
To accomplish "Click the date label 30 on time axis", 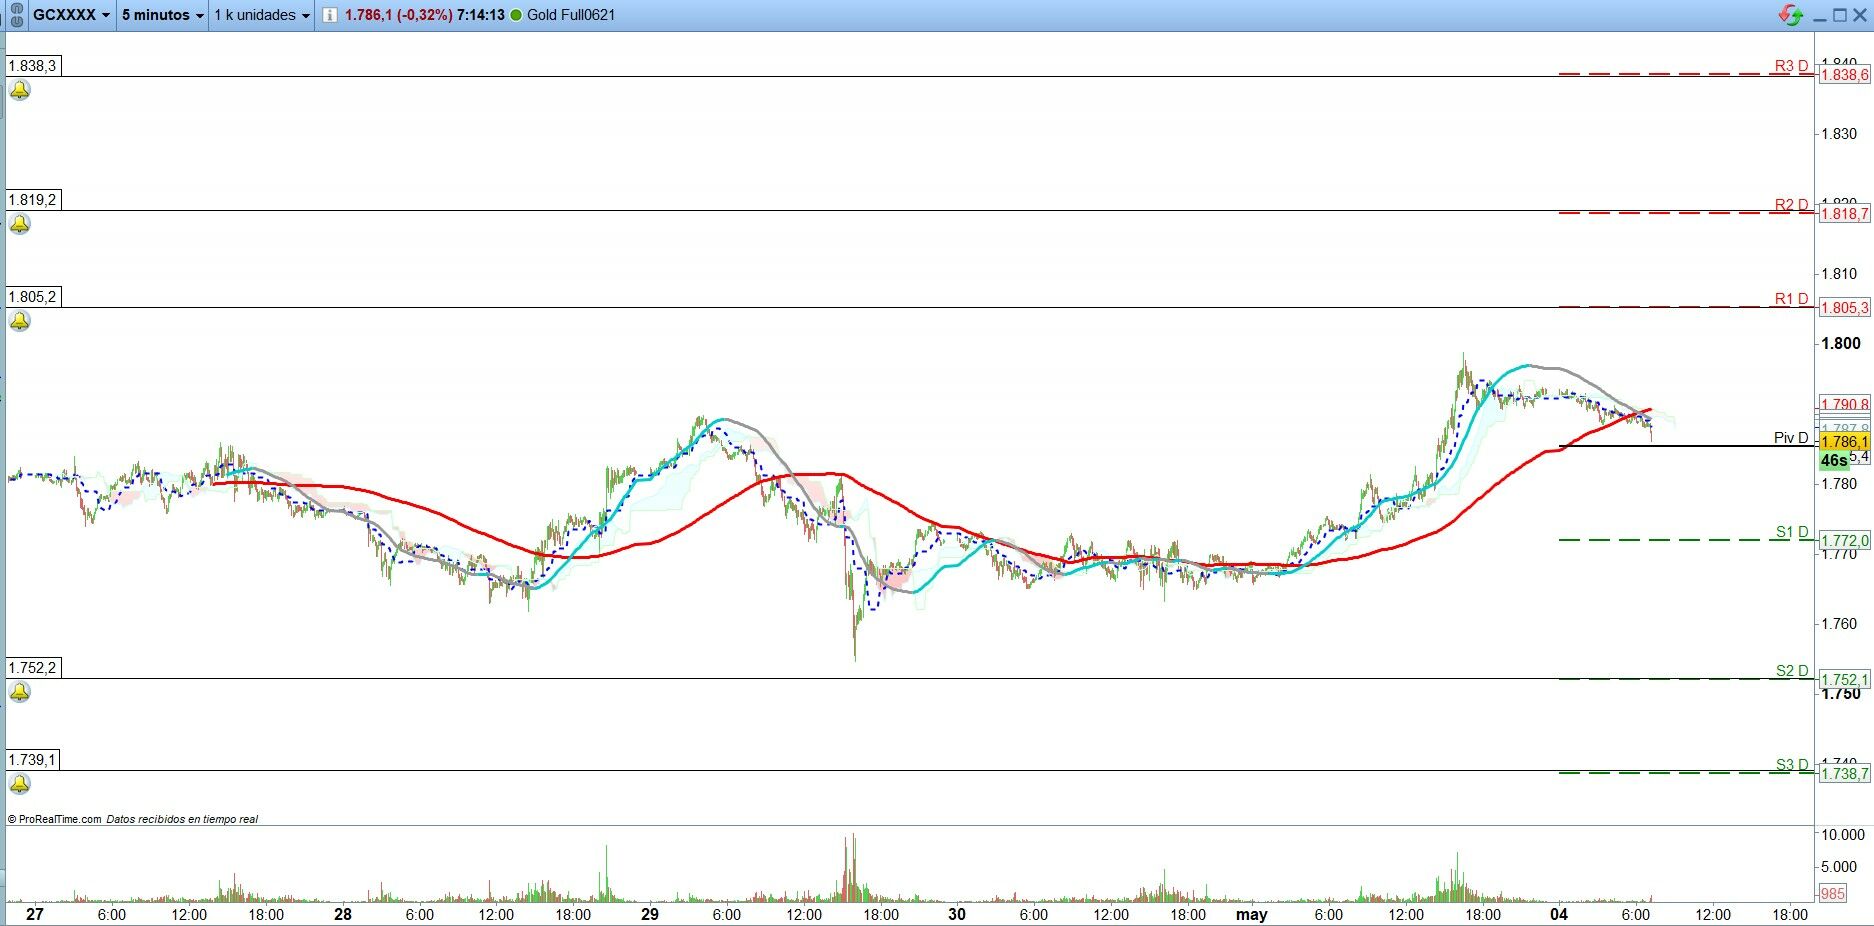I will pos(957,915).
